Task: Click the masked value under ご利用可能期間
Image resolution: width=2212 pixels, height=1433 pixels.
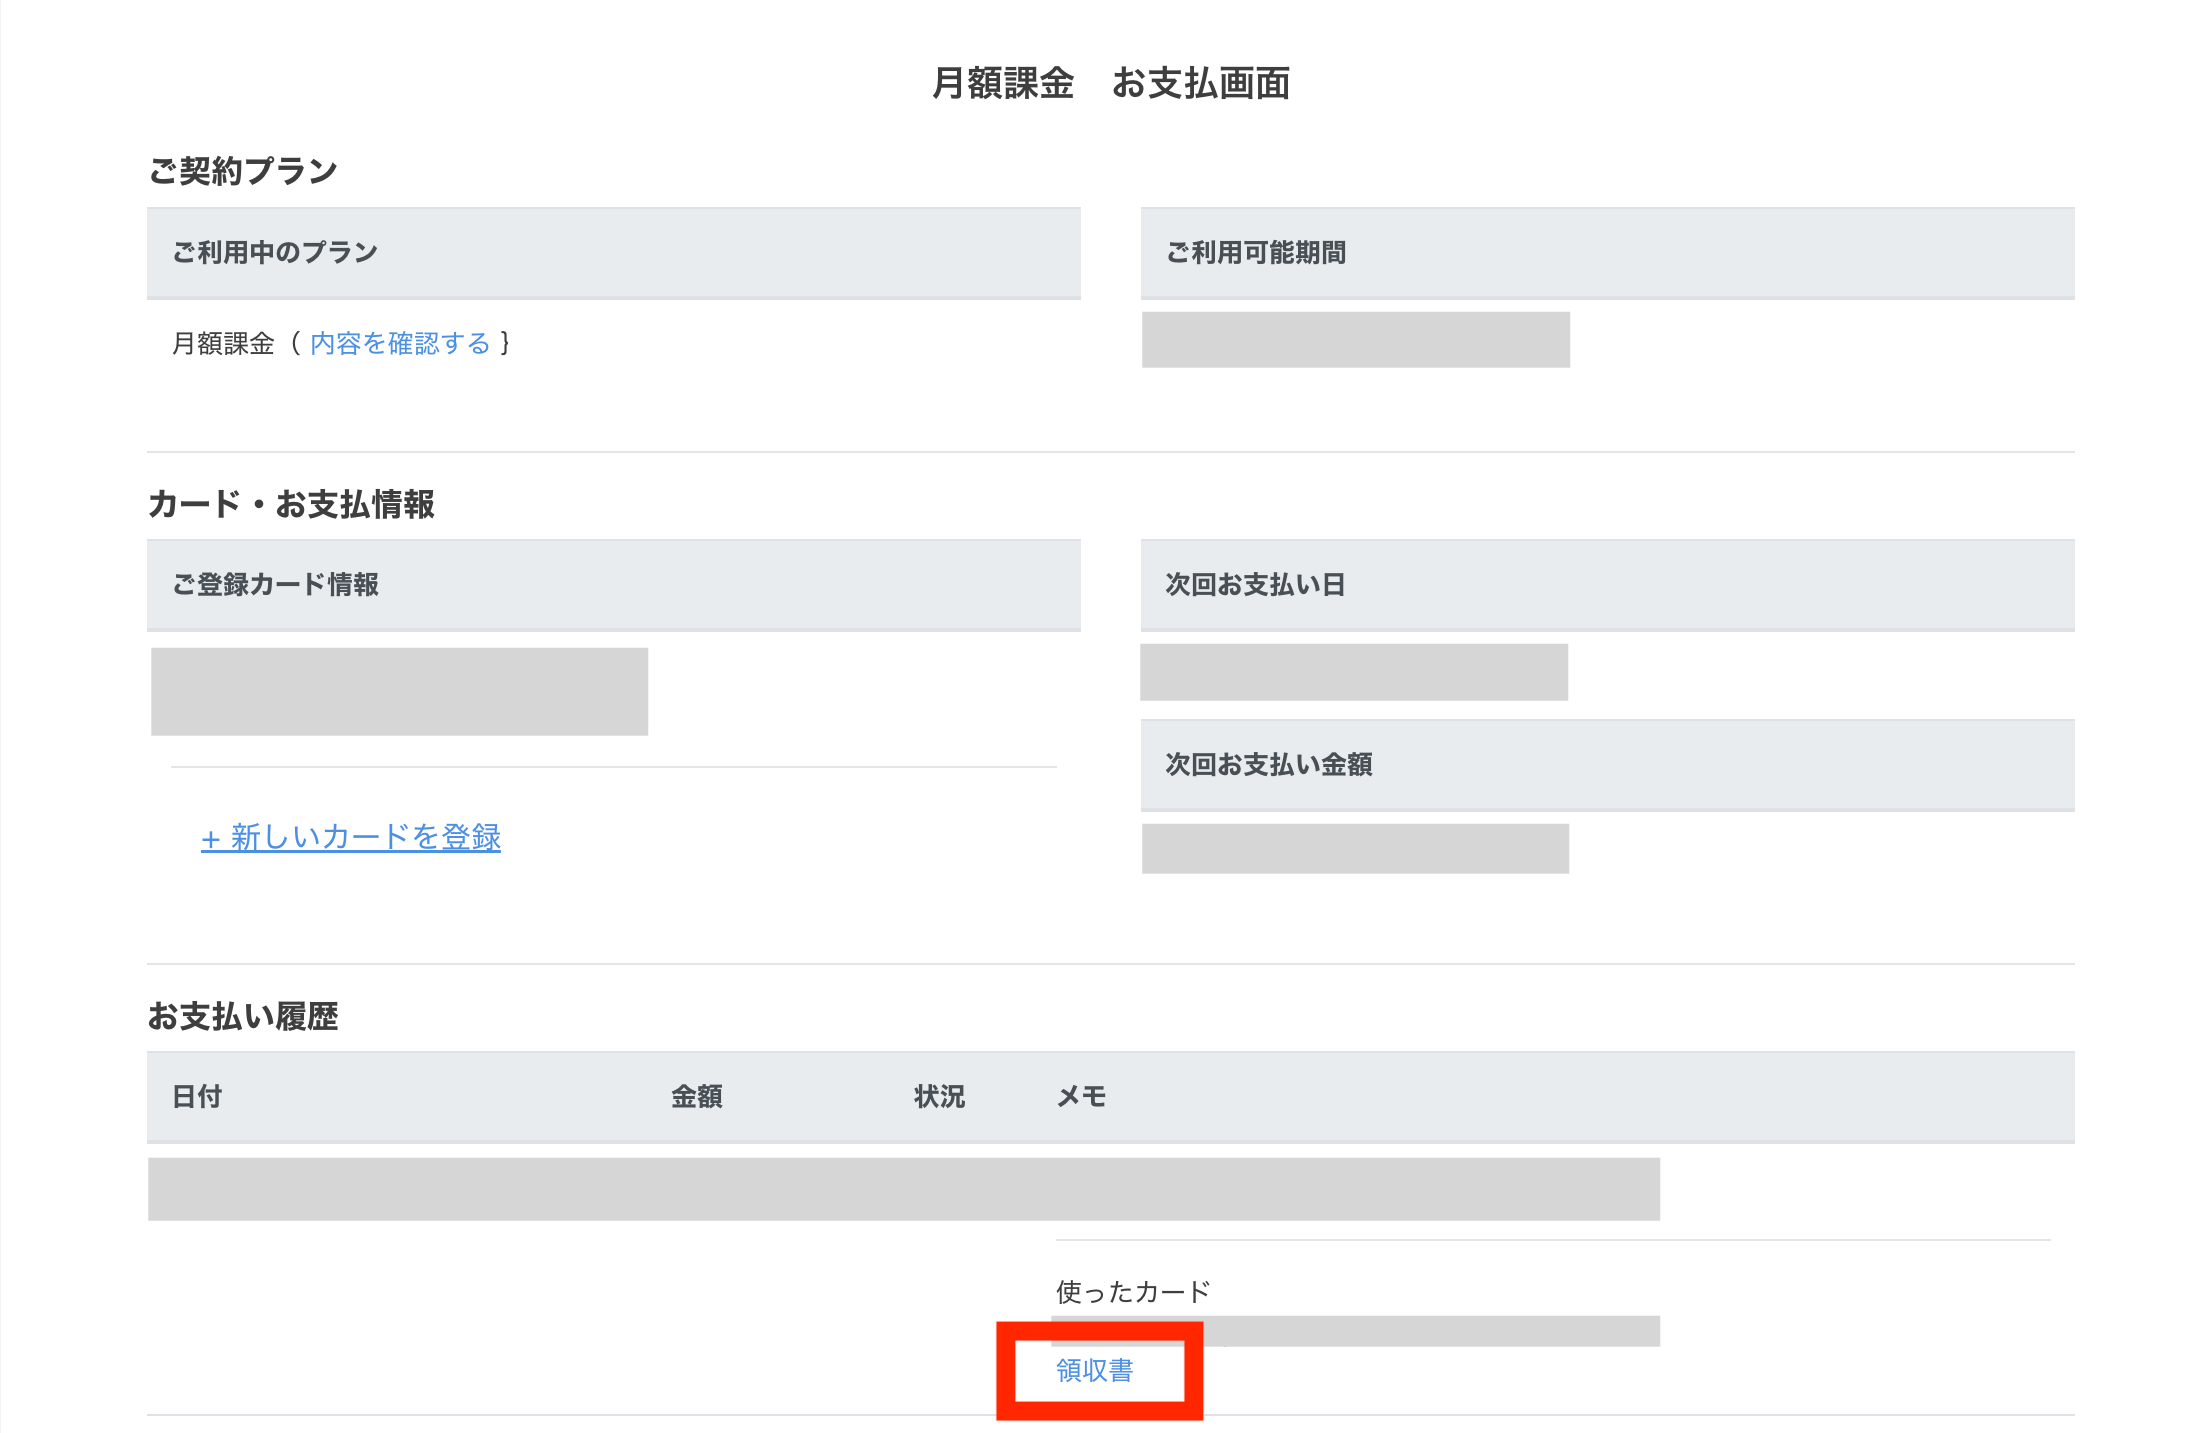Action: pyautogui.click(x=1355, y=340)
